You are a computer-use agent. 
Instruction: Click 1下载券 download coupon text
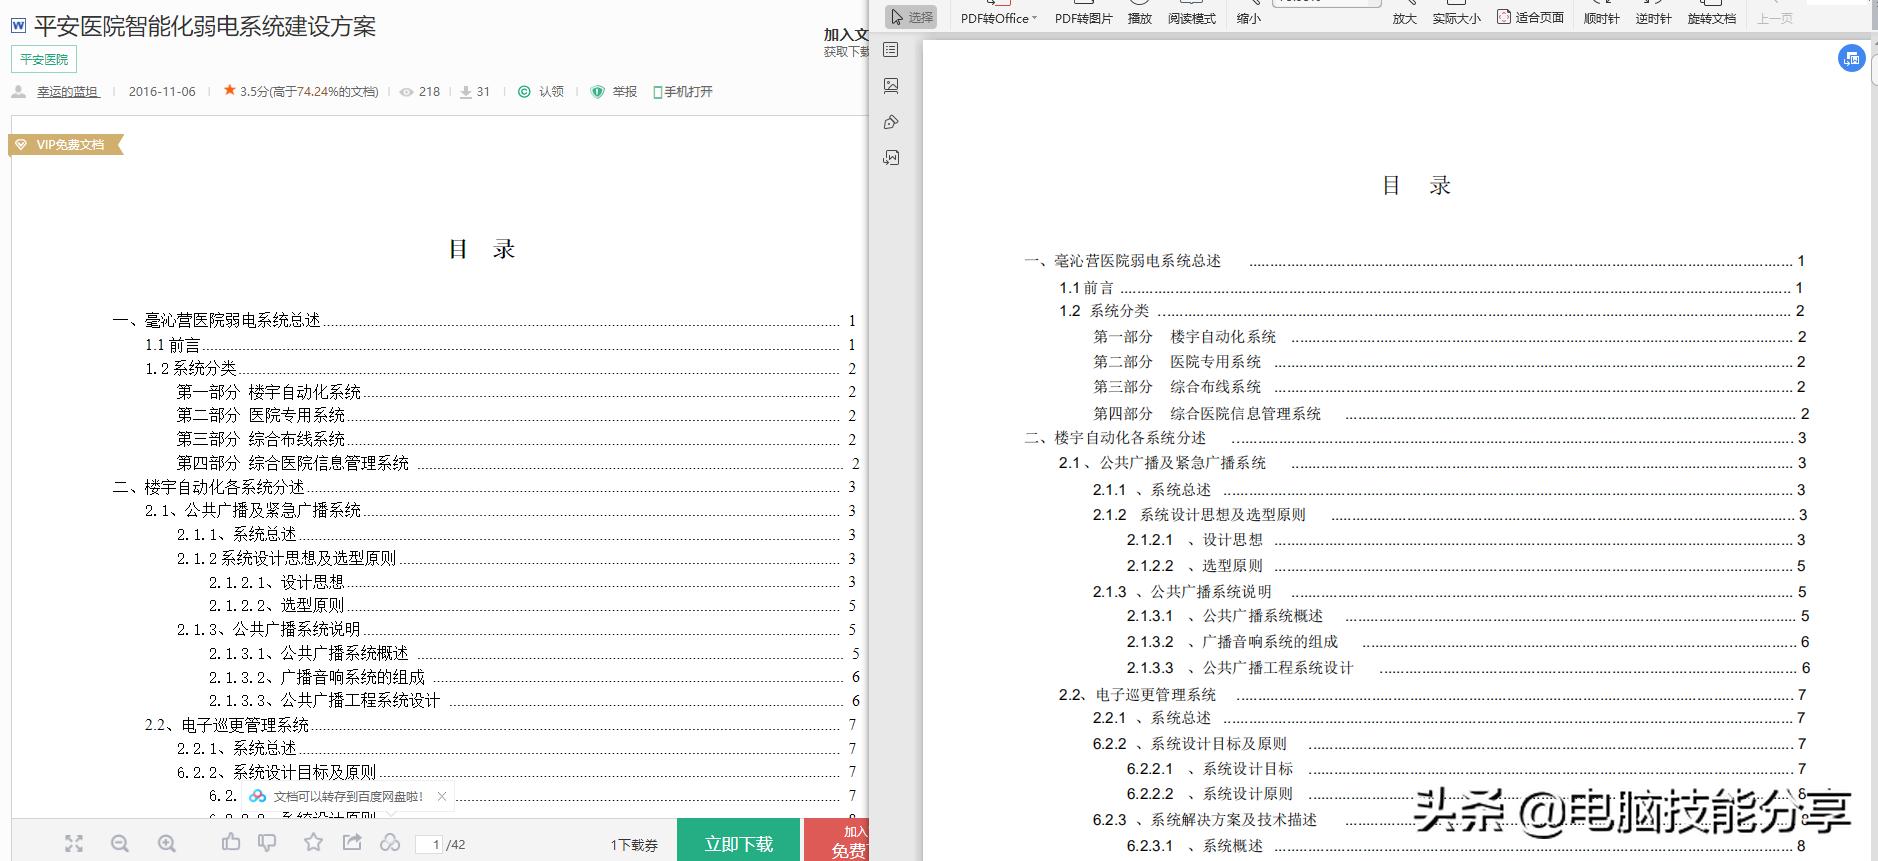pyautogui.click(x=635, y=845)
